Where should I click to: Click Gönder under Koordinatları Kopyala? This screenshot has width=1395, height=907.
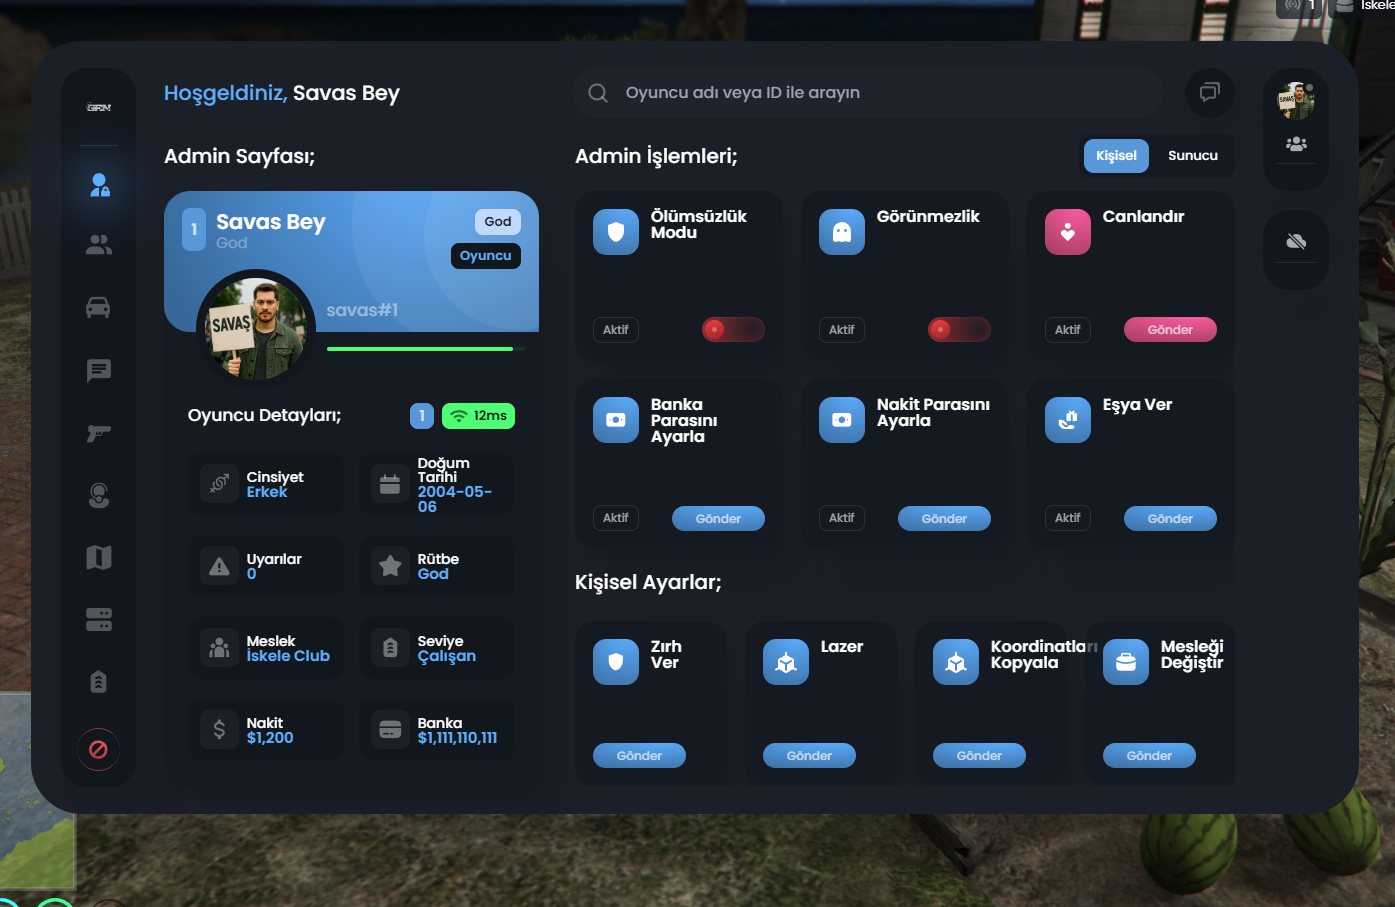pos(979,756)
